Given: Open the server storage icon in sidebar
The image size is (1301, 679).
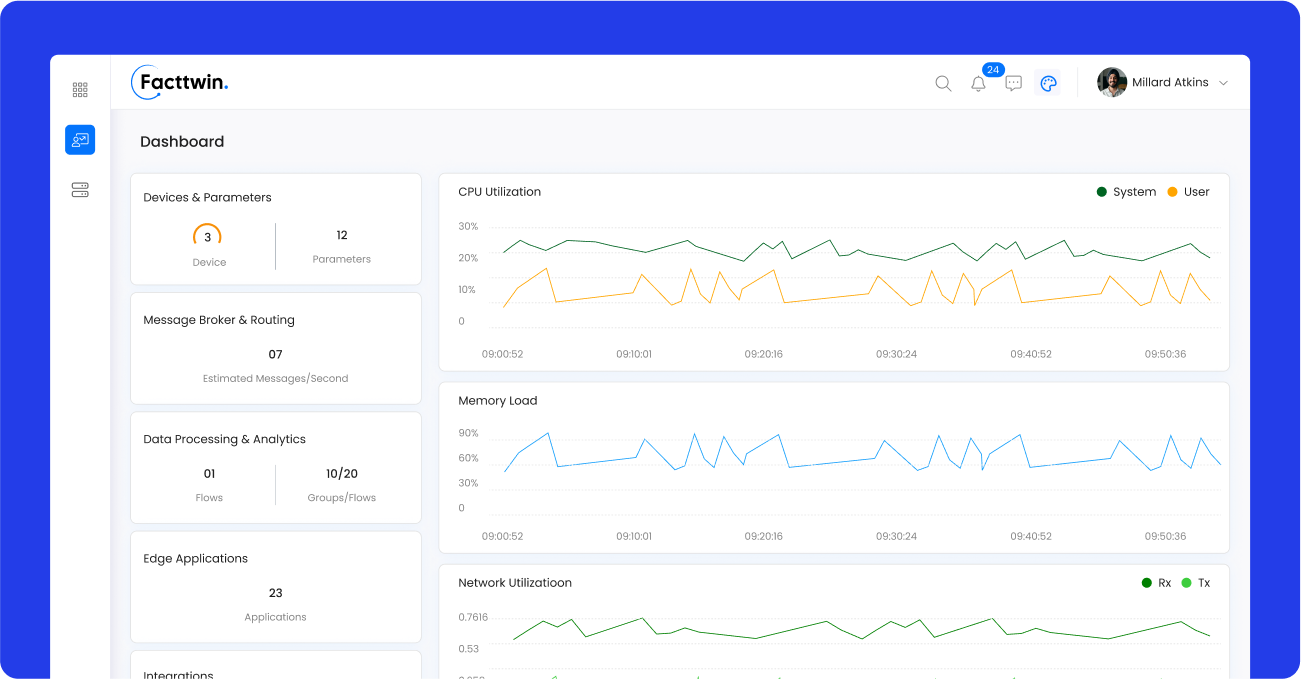Looking at the screenshot, I should point(80,190).
